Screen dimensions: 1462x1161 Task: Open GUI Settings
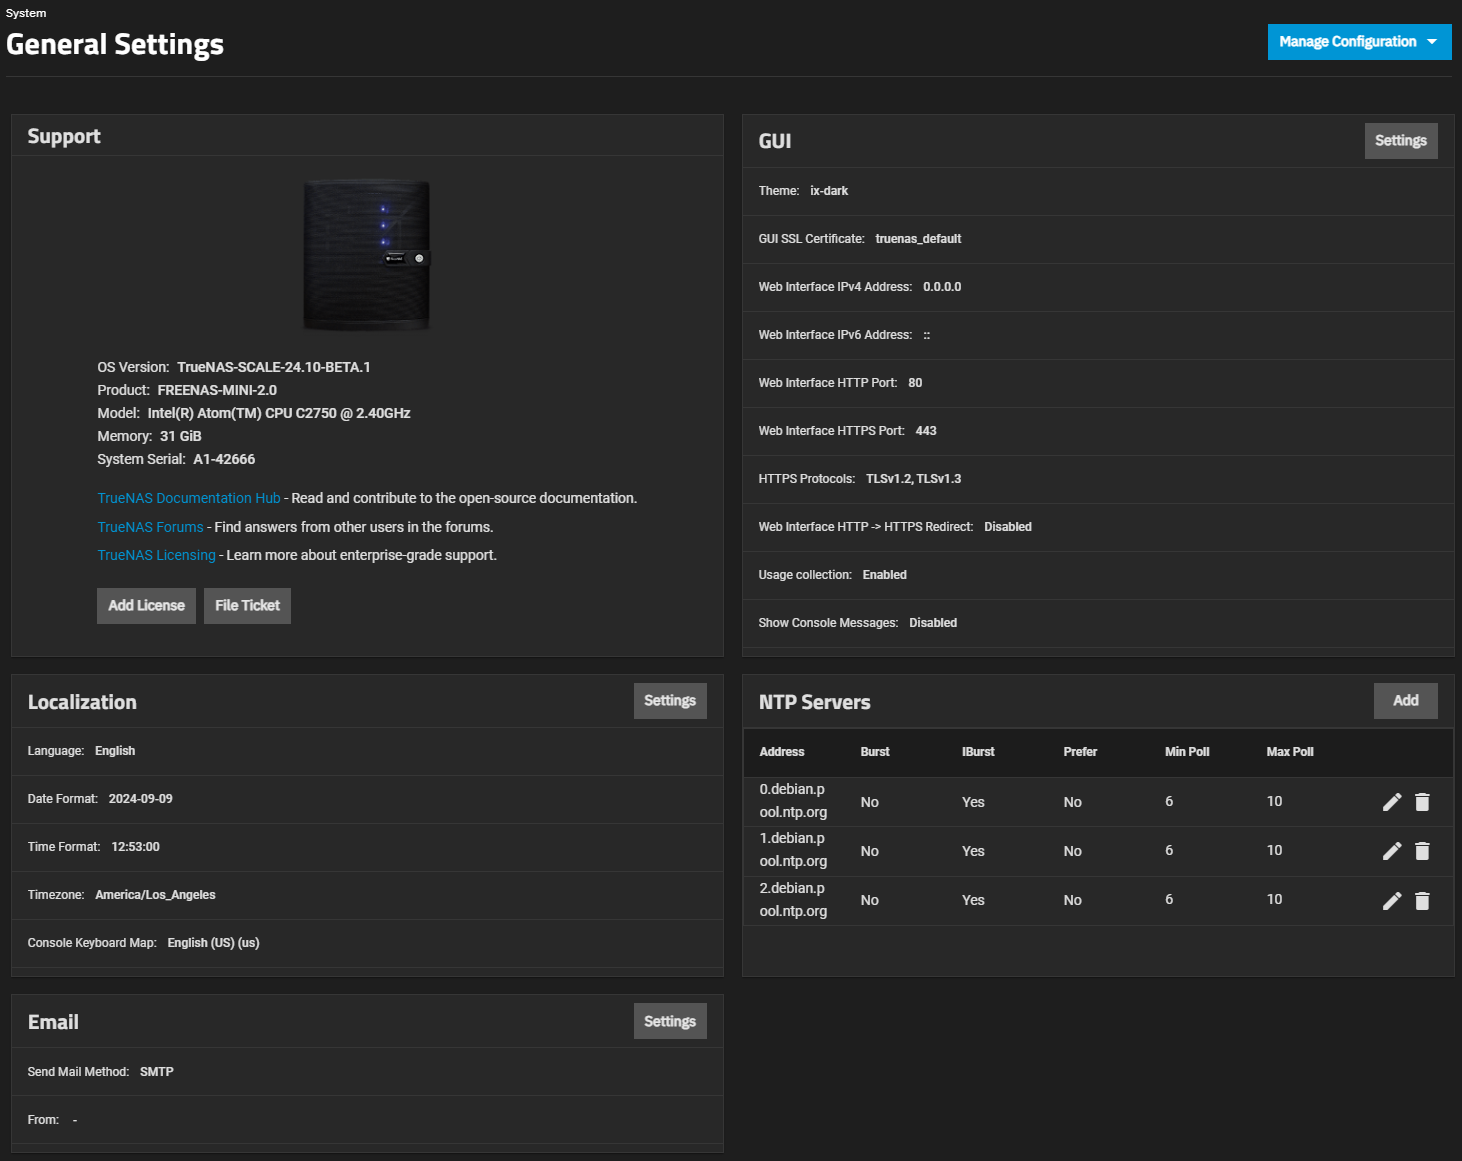(x=1400, y=141)
